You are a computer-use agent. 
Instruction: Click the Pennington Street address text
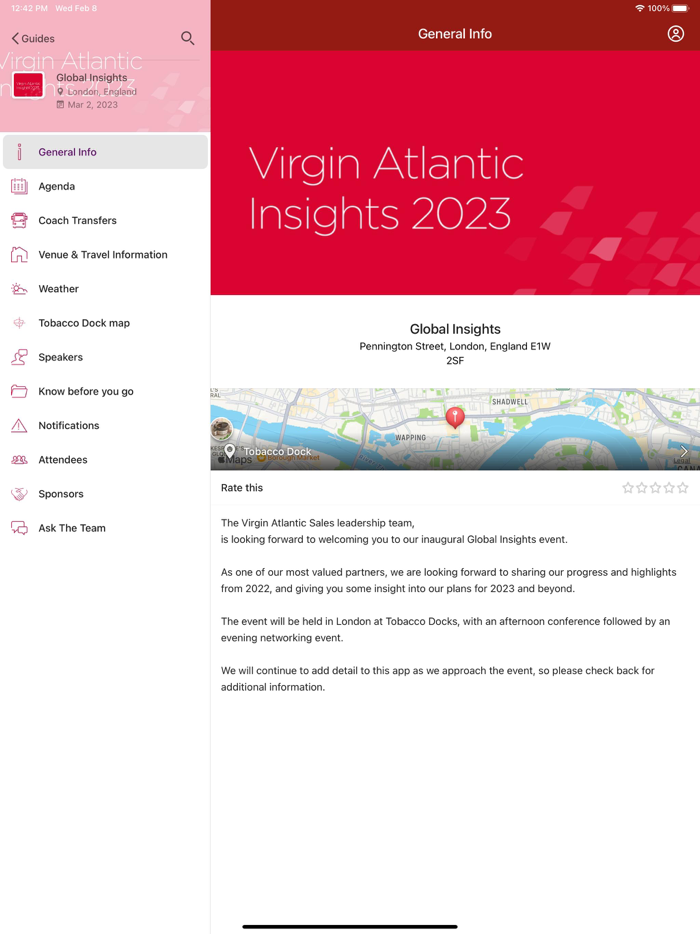tap(455, 353)
